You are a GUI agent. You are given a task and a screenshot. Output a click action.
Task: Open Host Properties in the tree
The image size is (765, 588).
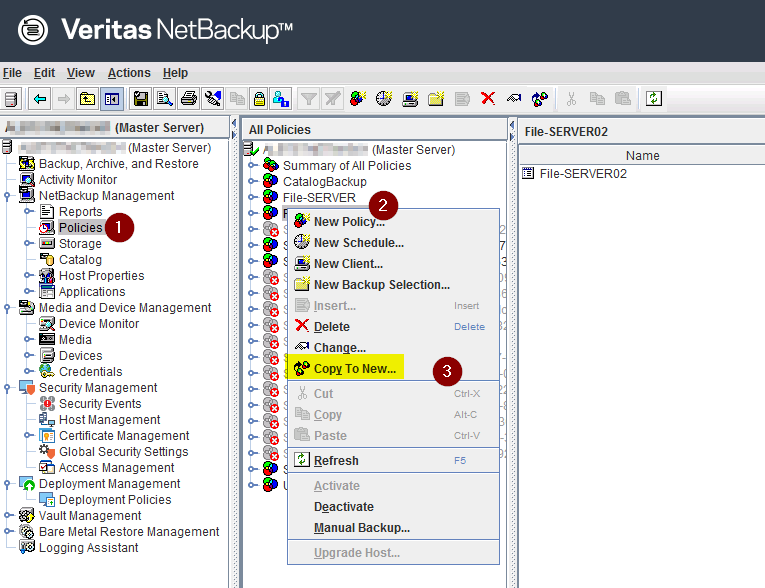pyautogui.click(x=101, y=276)
